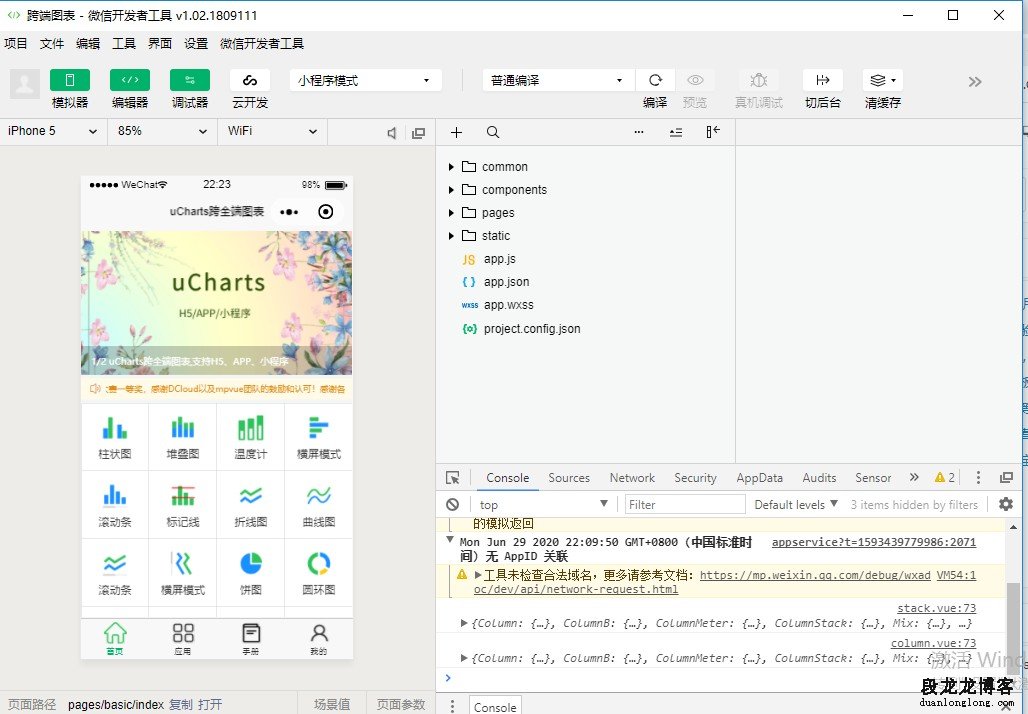
Task: Mute the simulator sound
Action: pos(391,133)
